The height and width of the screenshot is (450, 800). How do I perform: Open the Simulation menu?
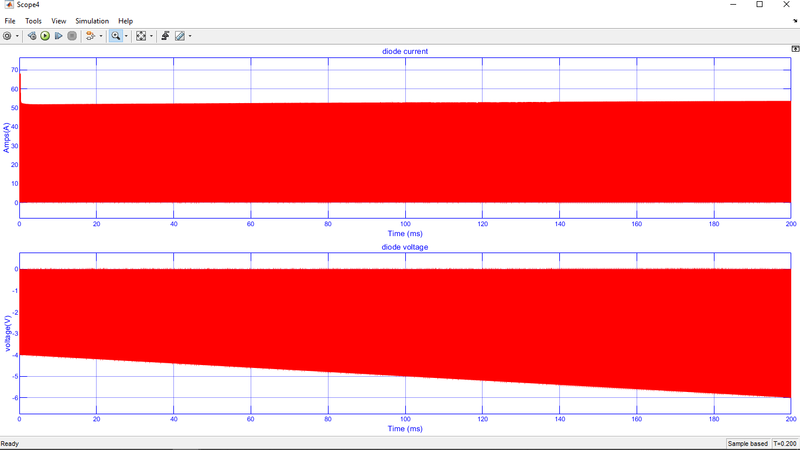(92, 21)
